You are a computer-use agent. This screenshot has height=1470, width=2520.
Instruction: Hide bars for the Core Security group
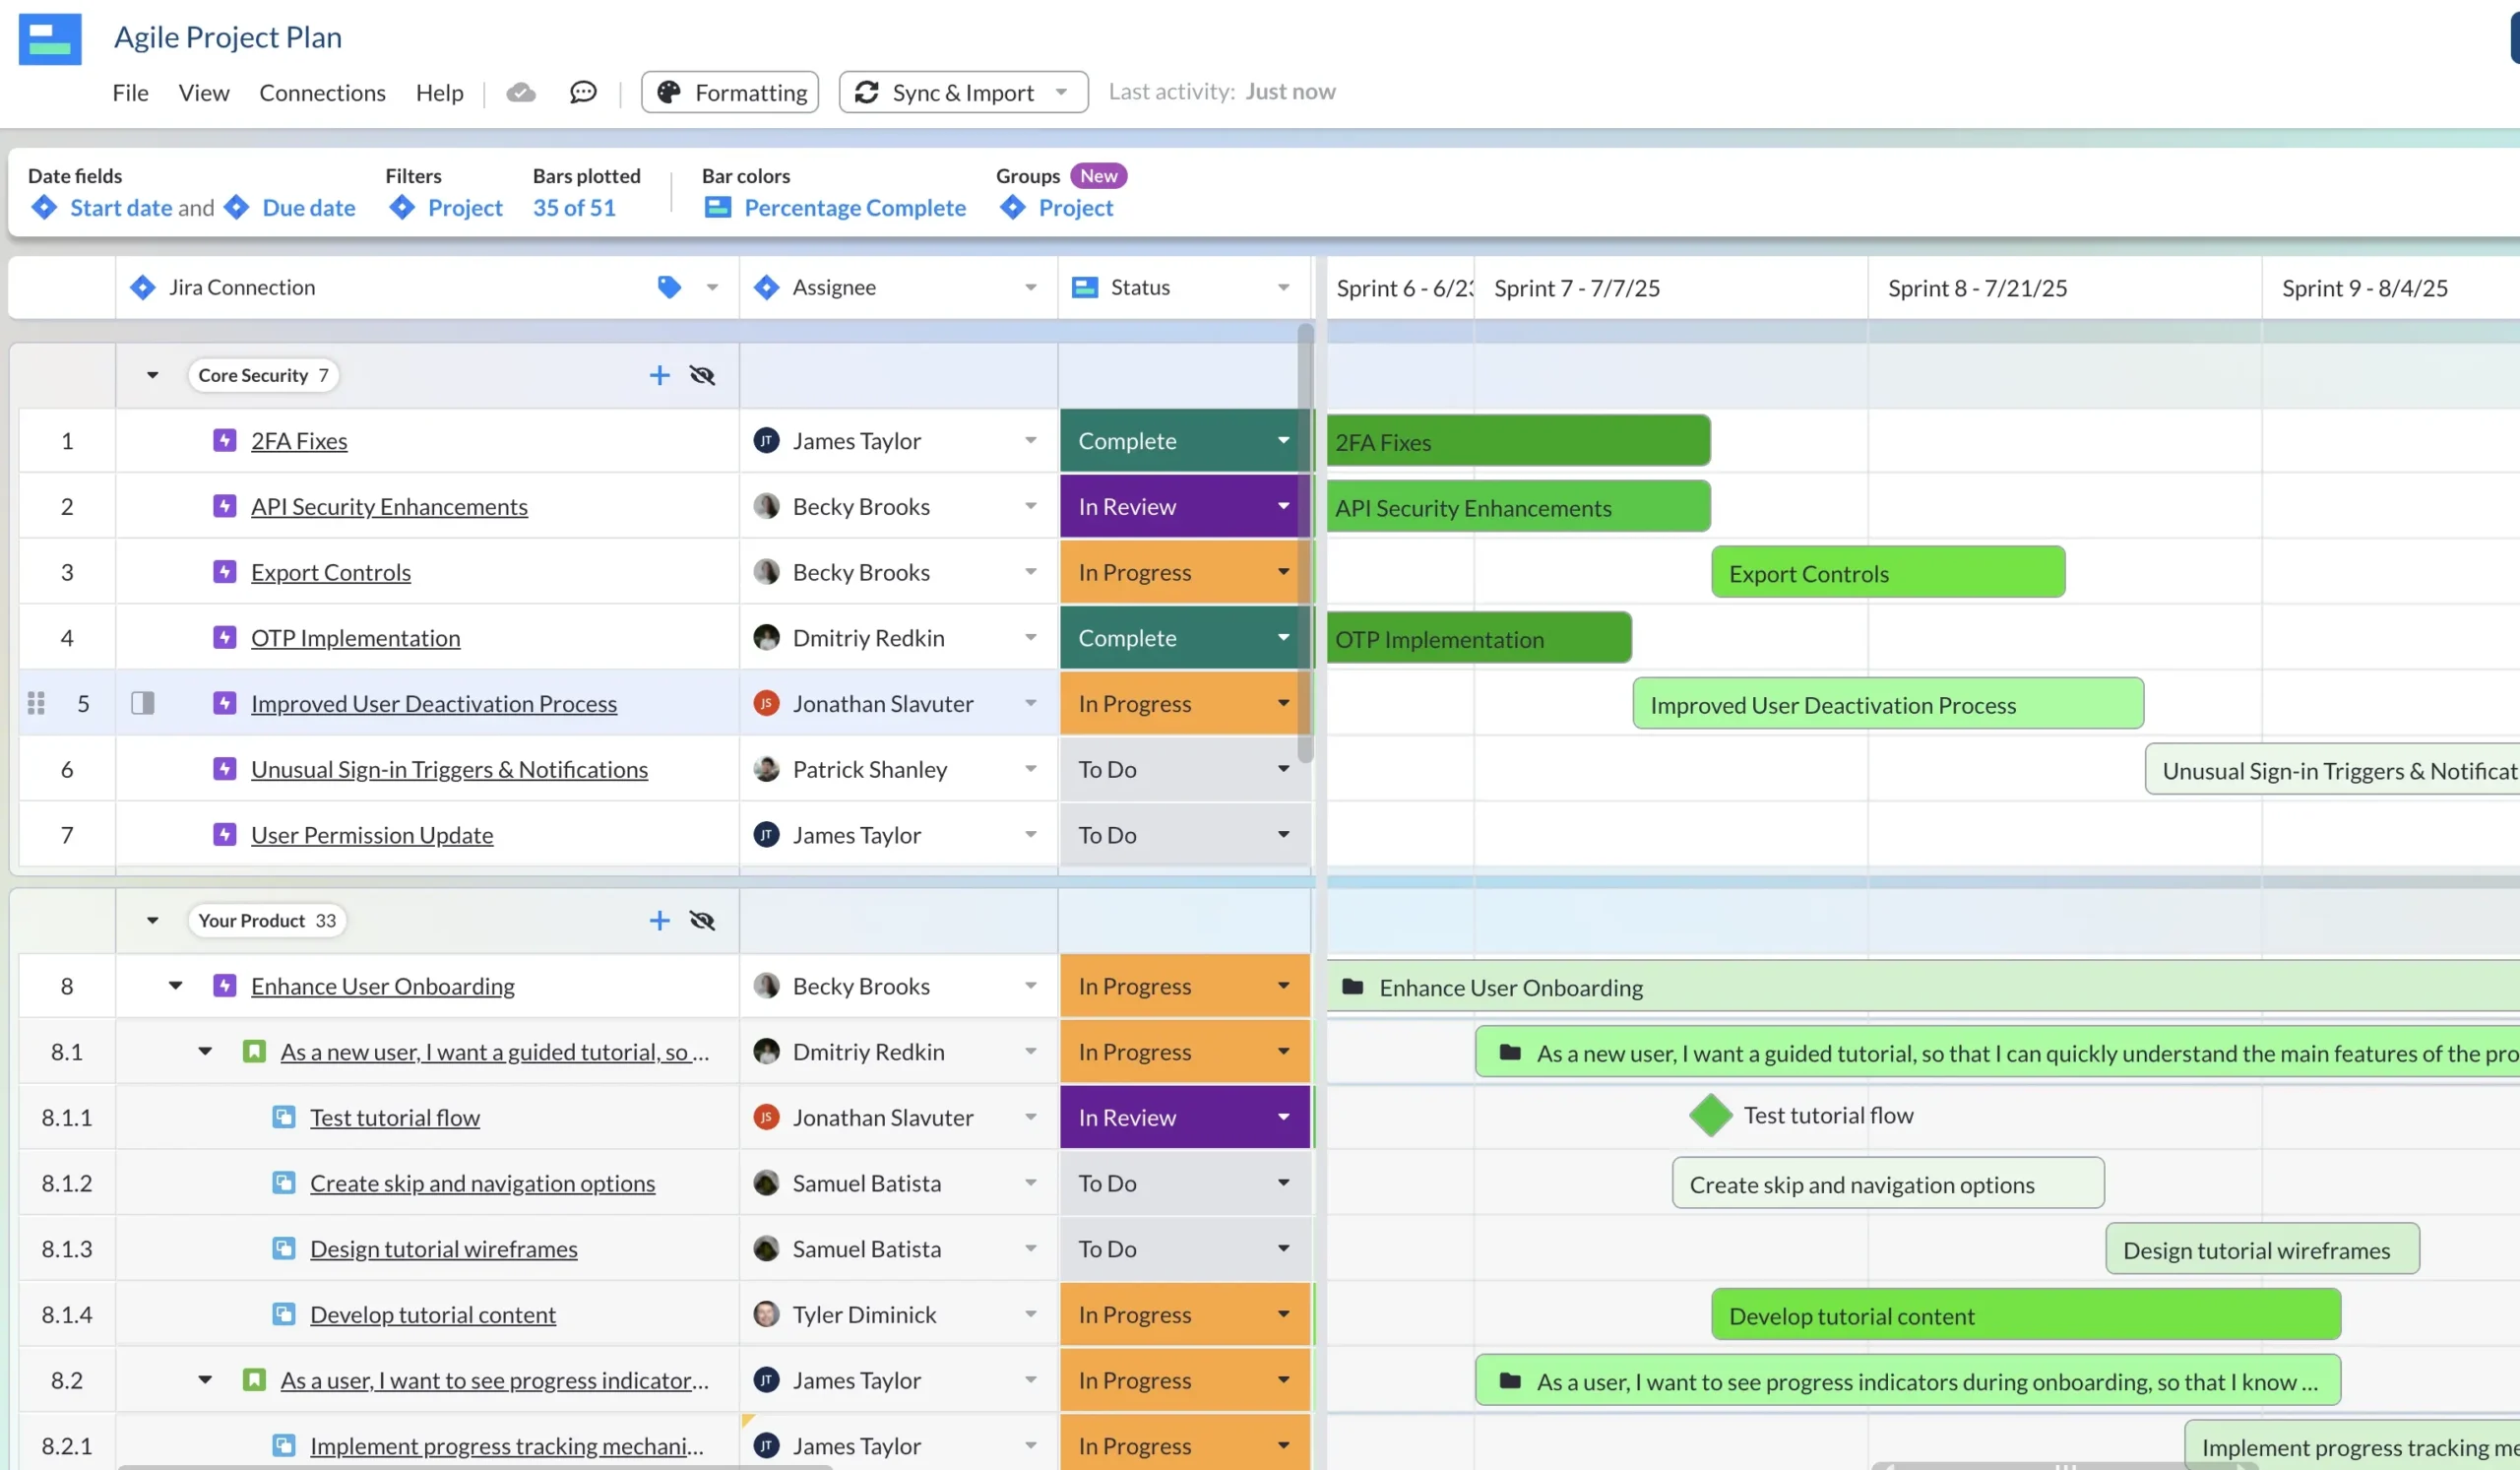[702, 375]
